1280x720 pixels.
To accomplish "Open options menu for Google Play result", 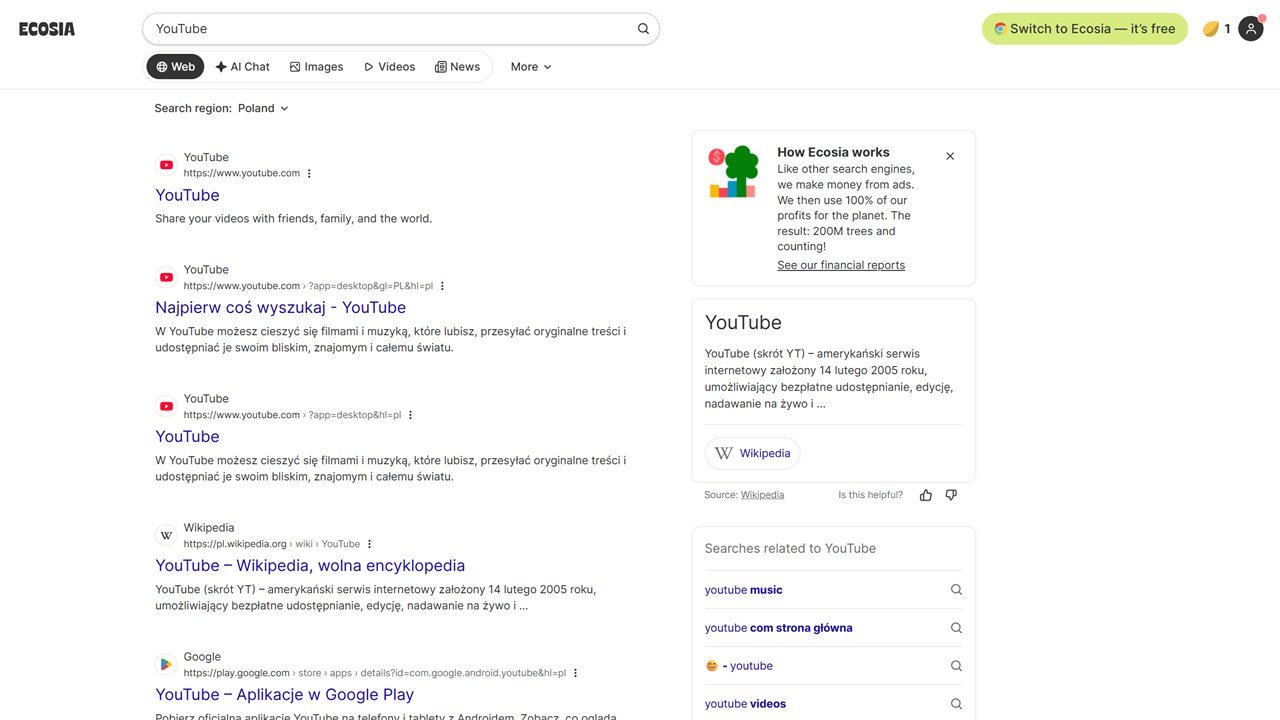I will coord(575,673).
